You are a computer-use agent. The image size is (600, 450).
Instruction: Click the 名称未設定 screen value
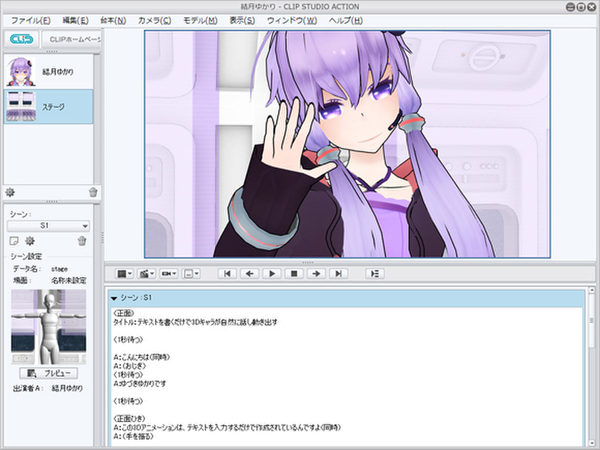(69, 280)
